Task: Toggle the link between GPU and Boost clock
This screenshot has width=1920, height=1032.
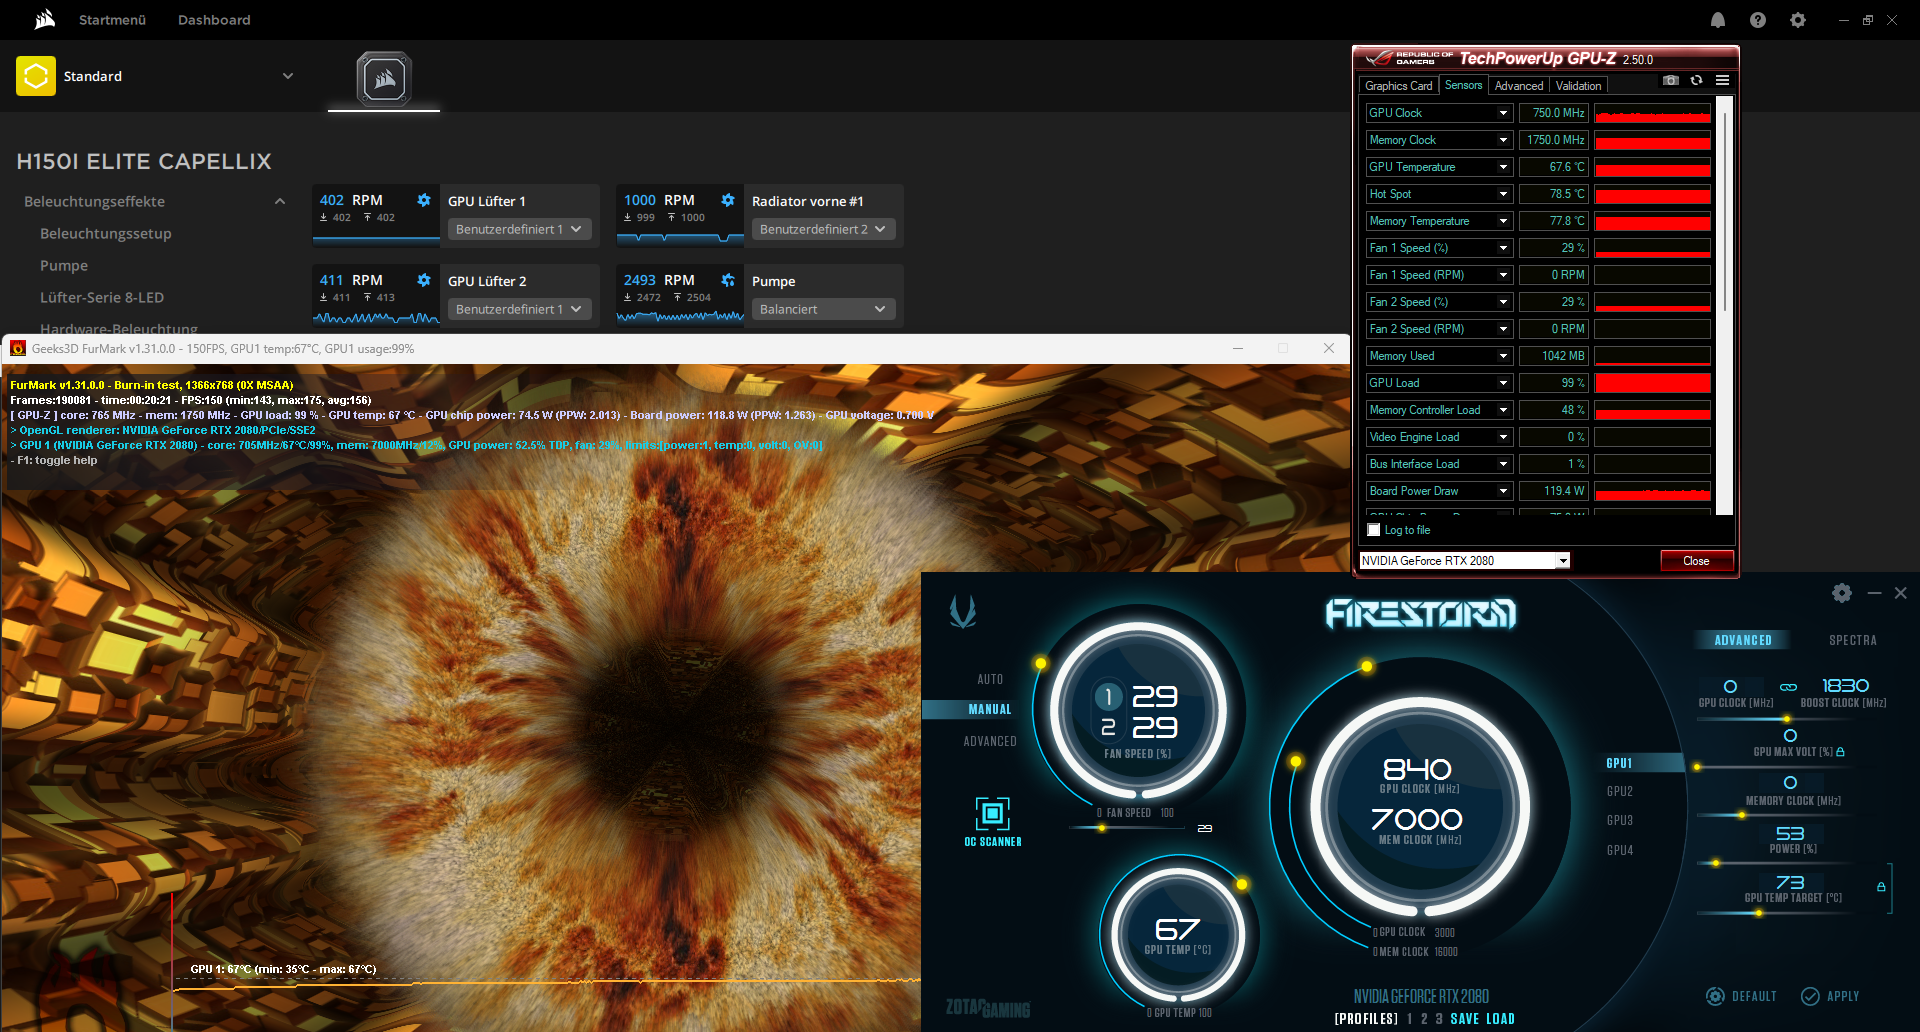Action: pyautogui.click(x=1788, y=686)
